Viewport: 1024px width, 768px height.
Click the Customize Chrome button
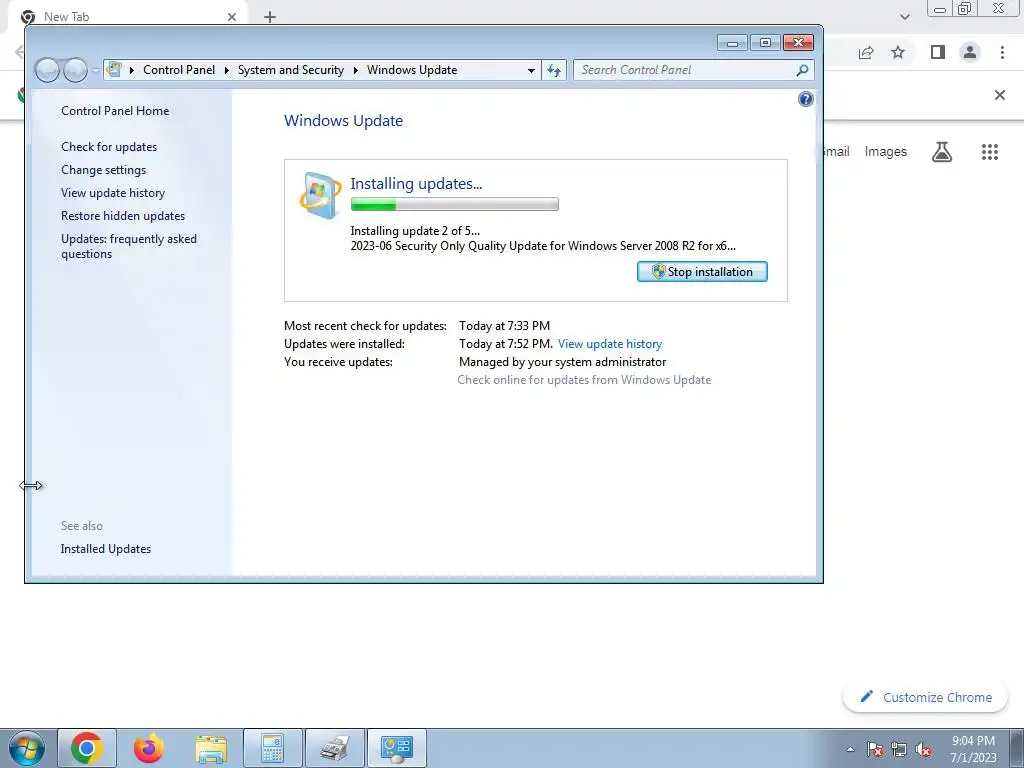click(925, 697)
